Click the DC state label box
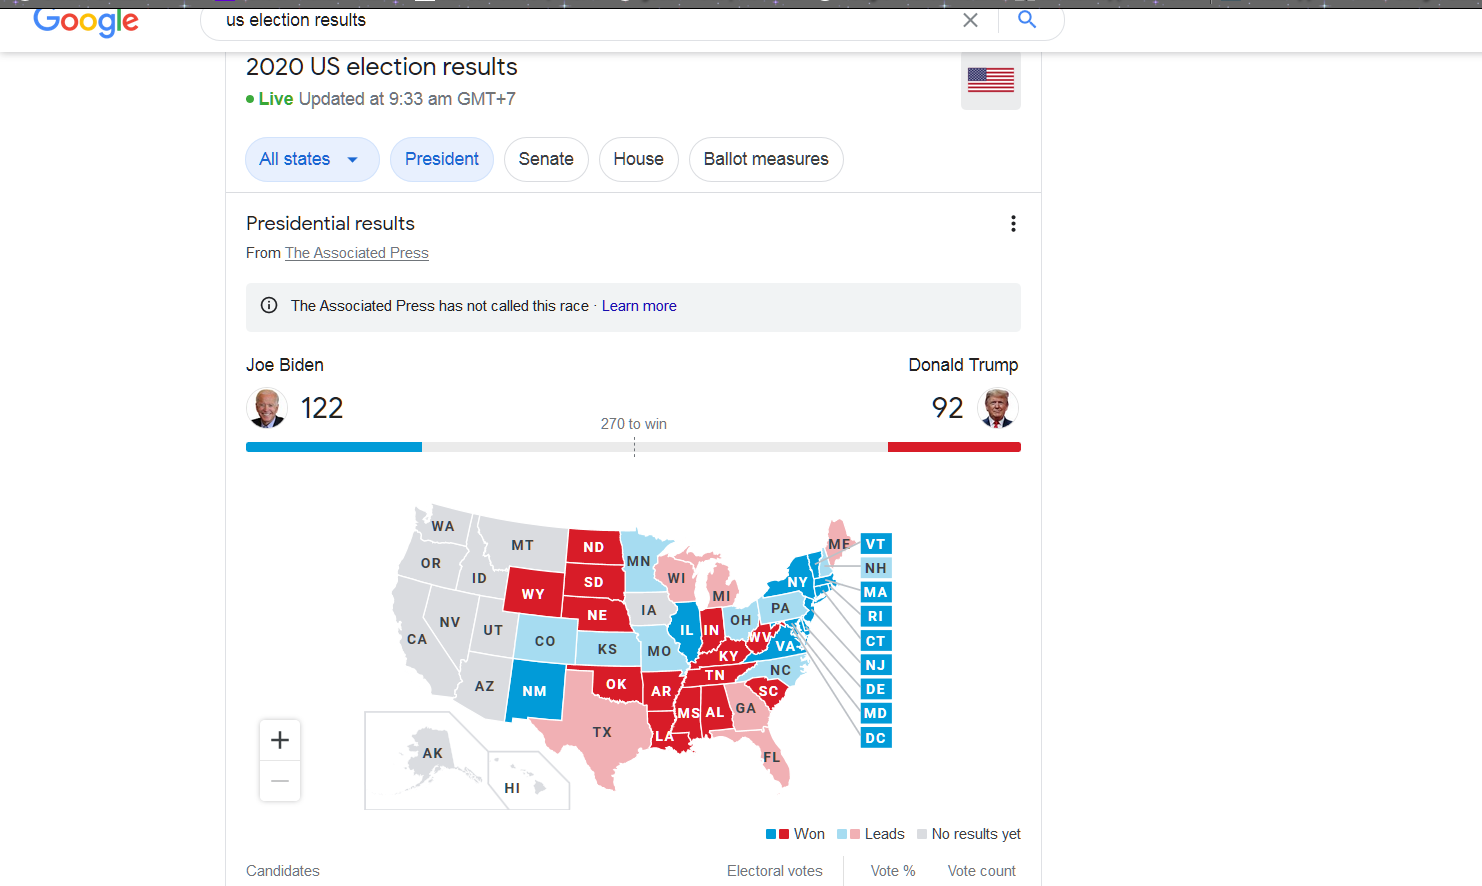This screenshot has width=1482, height=886. (875, 738)
